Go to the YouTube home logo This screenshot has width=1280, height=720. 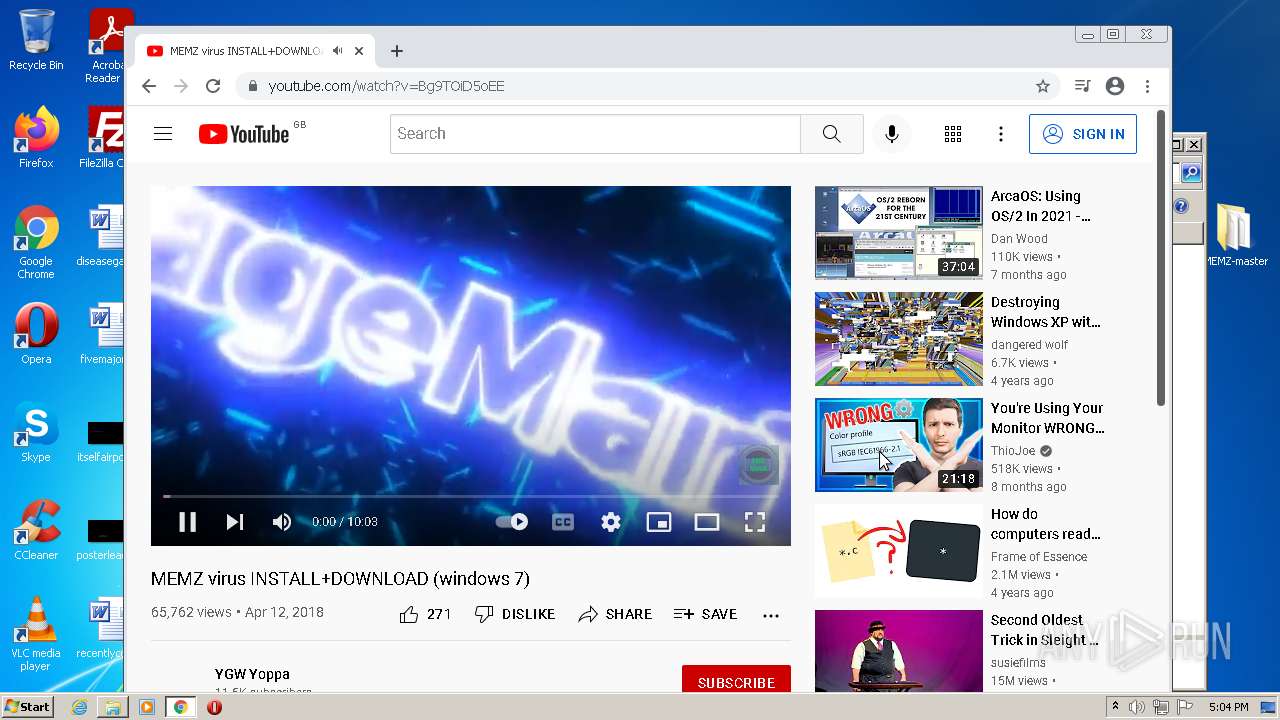[x=244, y=134]
